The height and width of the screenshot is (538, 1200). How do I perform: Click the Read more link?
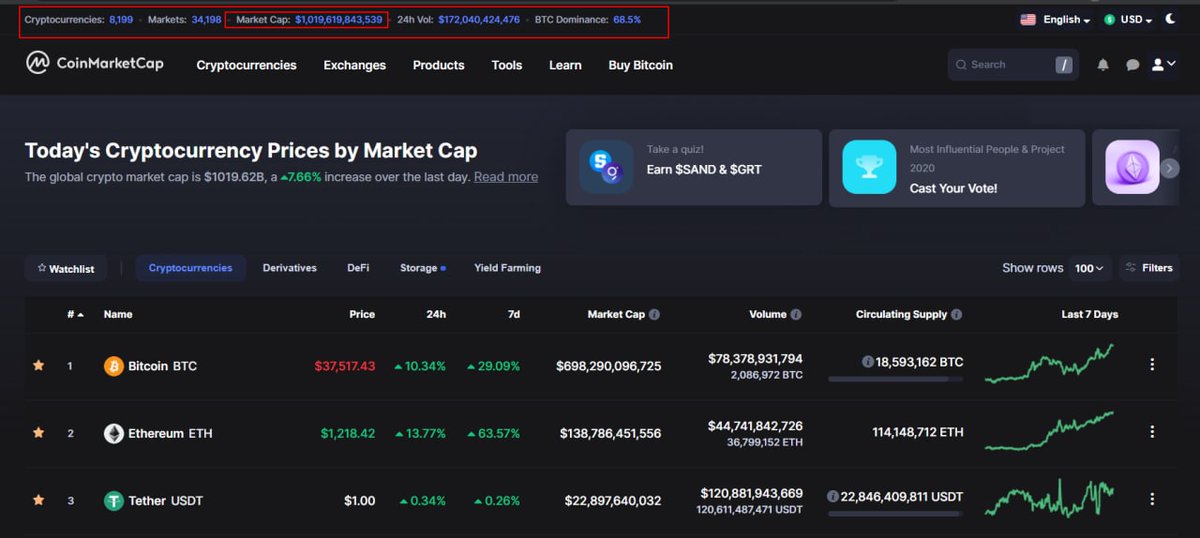click(506, 177)
